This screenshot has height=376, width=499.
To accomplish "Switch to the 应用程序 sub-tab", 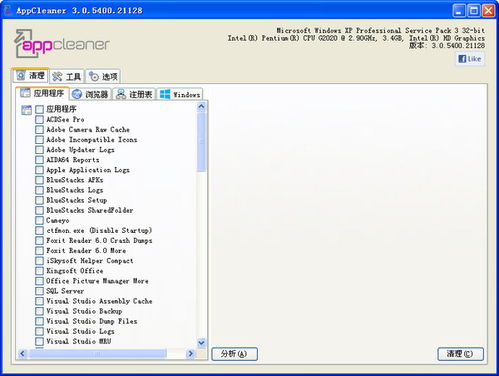I will pos(42,93).
